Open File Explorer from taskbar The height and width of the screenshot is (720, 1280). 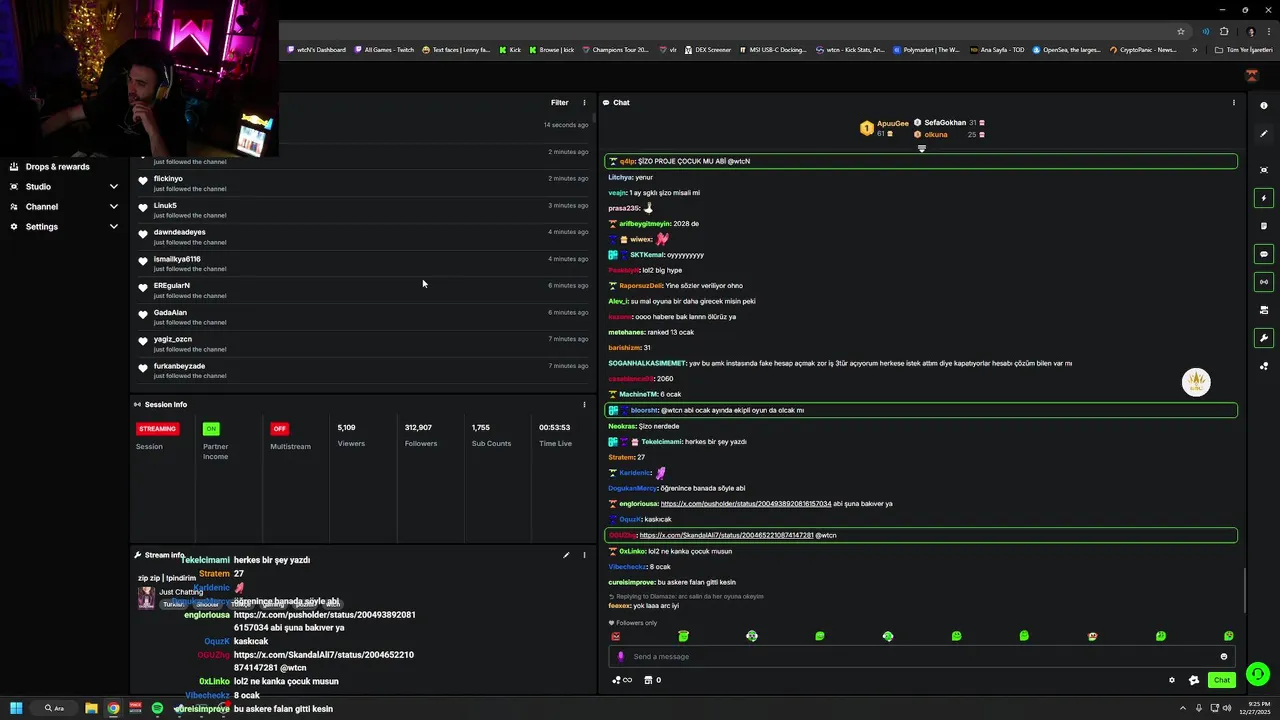(x=91, y=708)
